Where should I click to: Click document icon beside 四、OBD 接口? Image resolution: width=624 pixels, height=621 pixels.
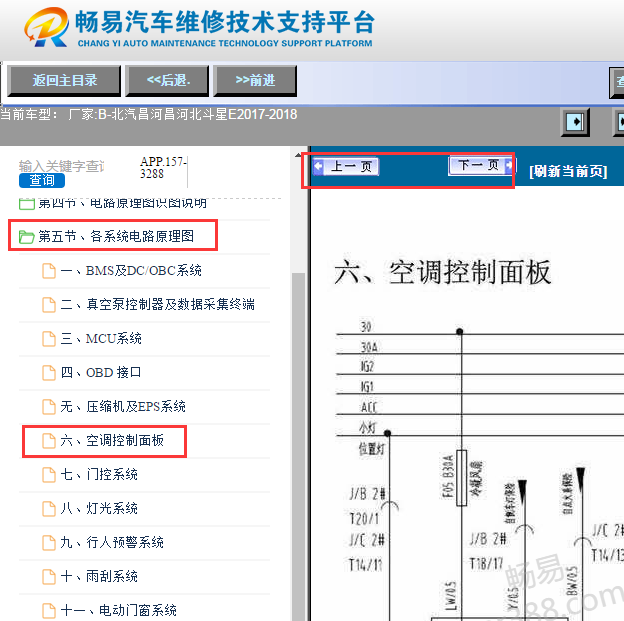click(49, 373)
